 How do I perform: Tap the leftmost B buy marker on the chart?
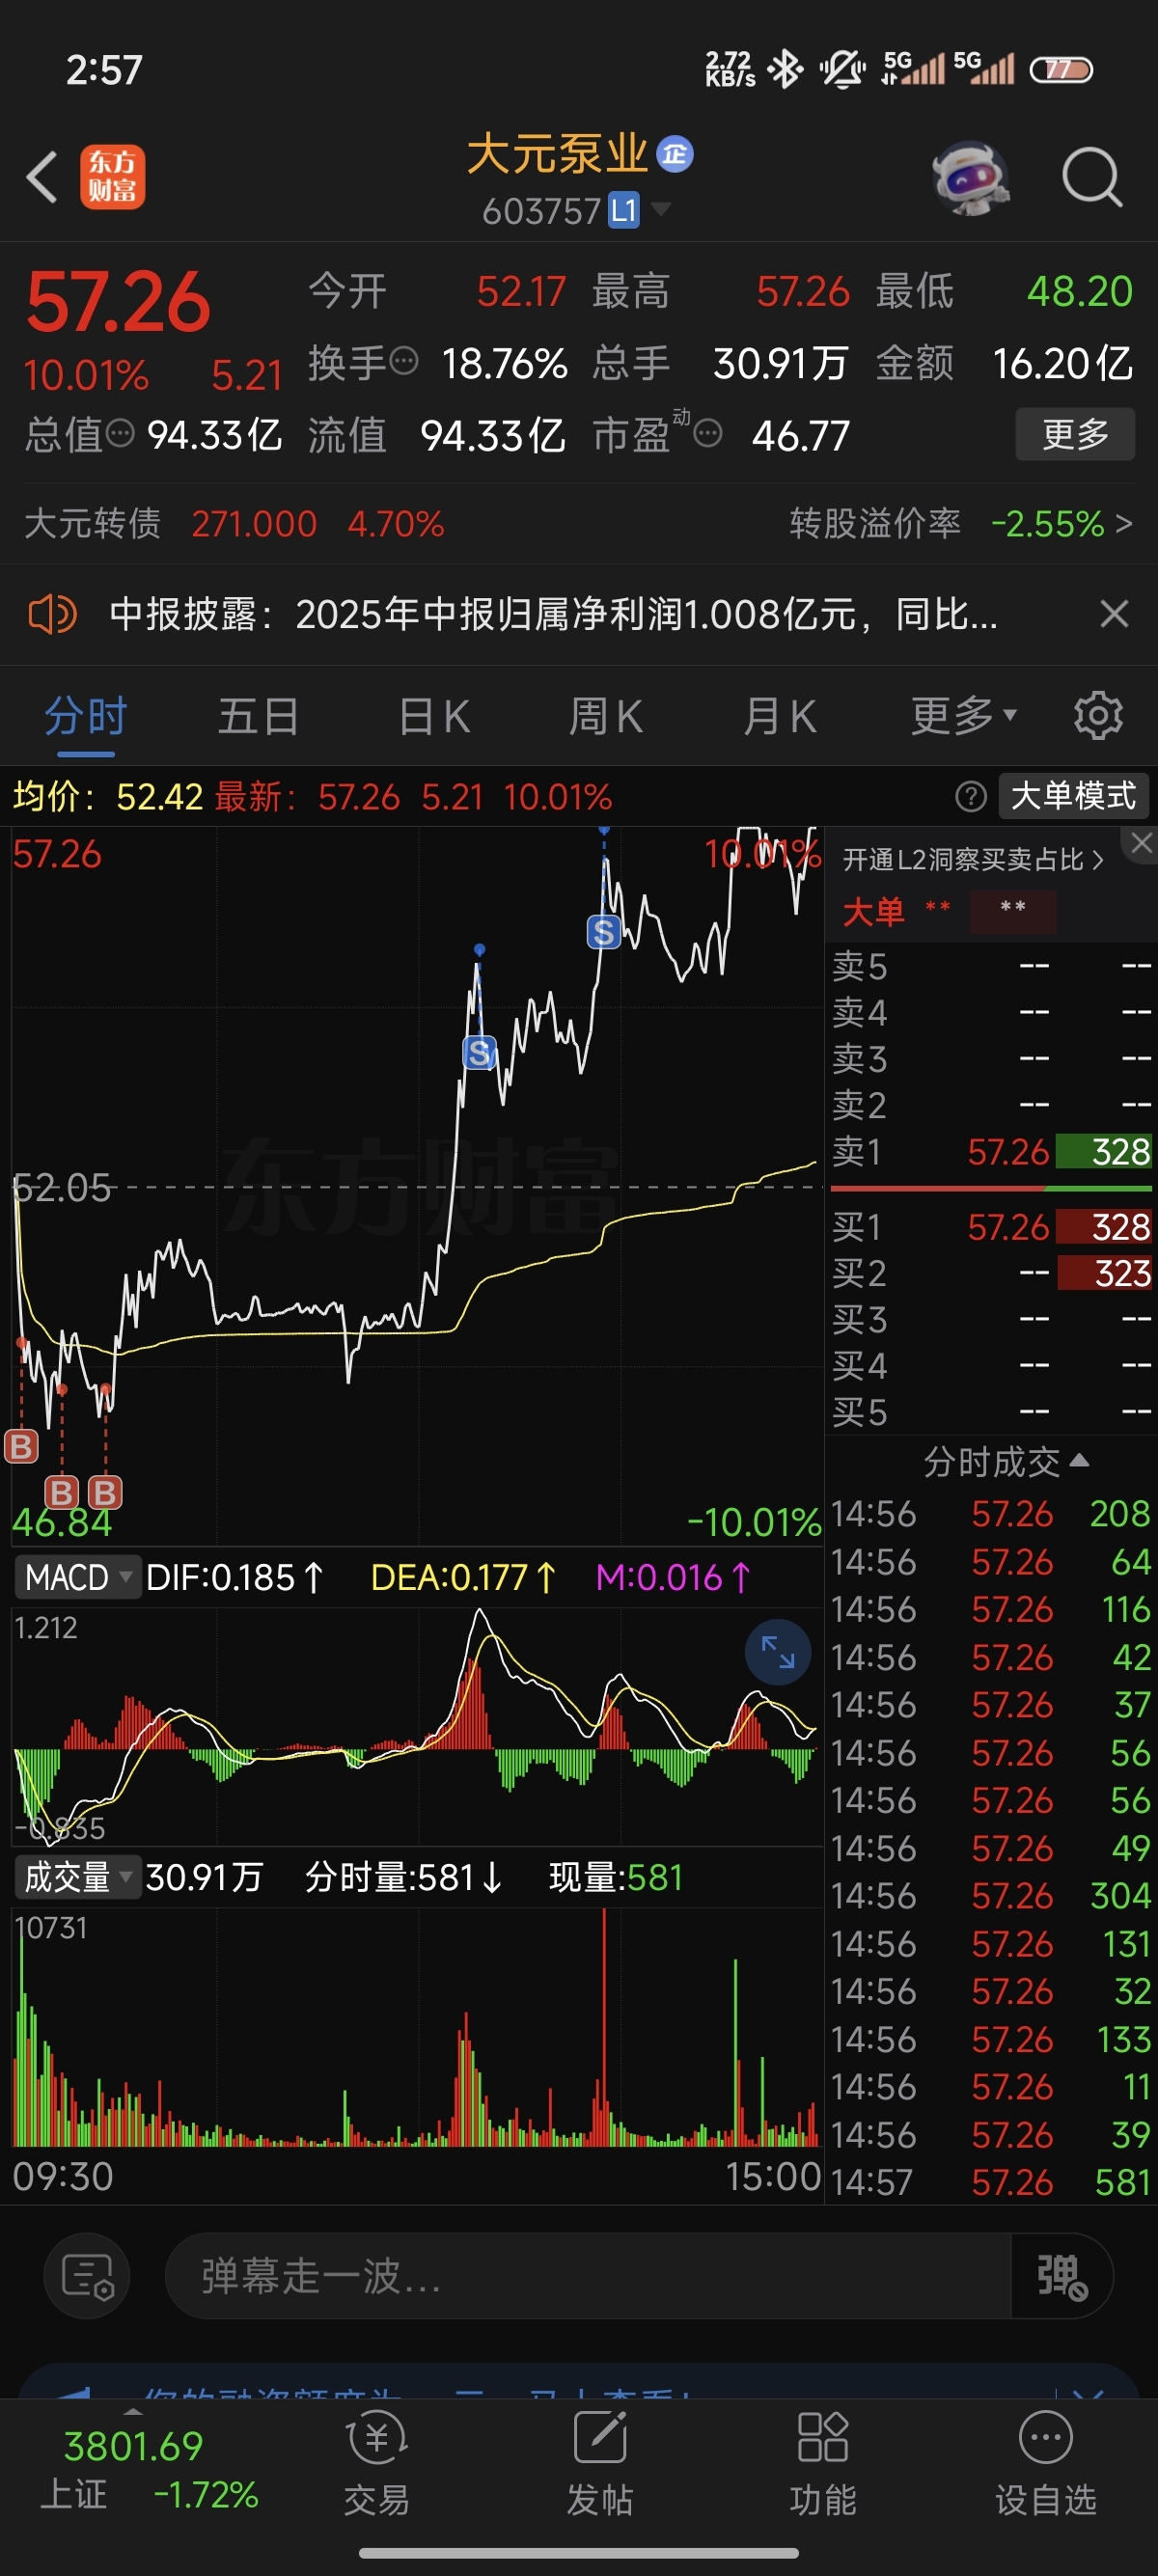pos(21,1446)
